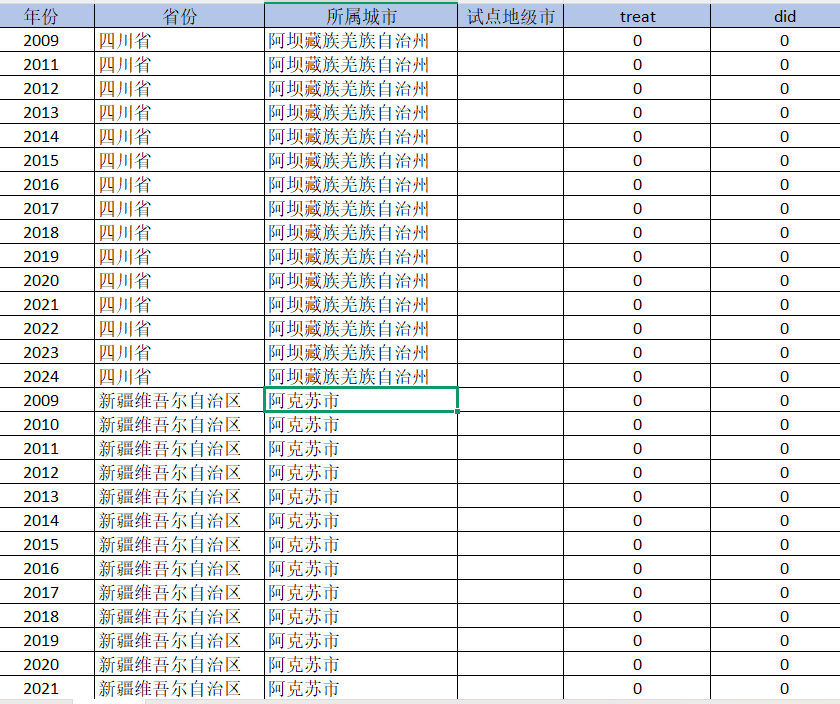Click empty 试点地级市 cell in 阿克苏市 2012 row
Viewport: 840px width, 704px height.
510,472
